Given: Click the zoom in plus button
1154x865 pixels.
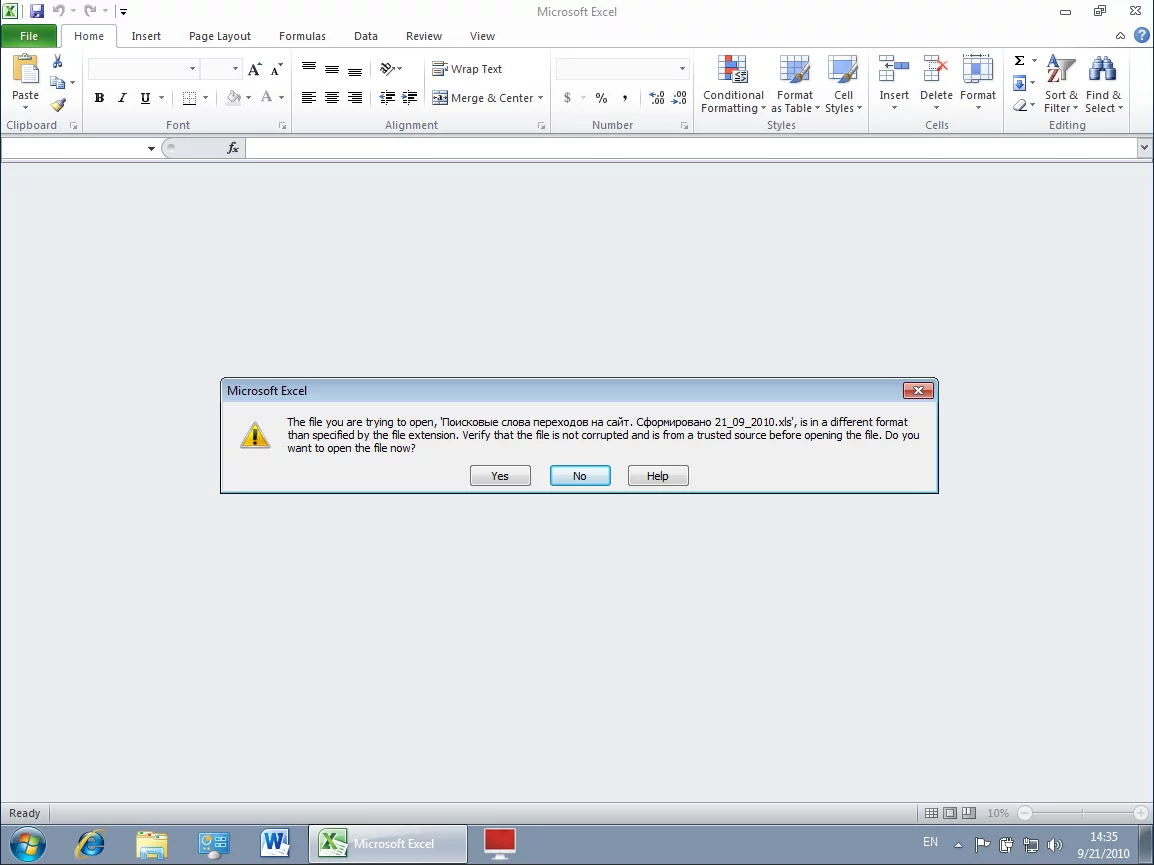Looking at the screenshot, I should click(1141, 813).
